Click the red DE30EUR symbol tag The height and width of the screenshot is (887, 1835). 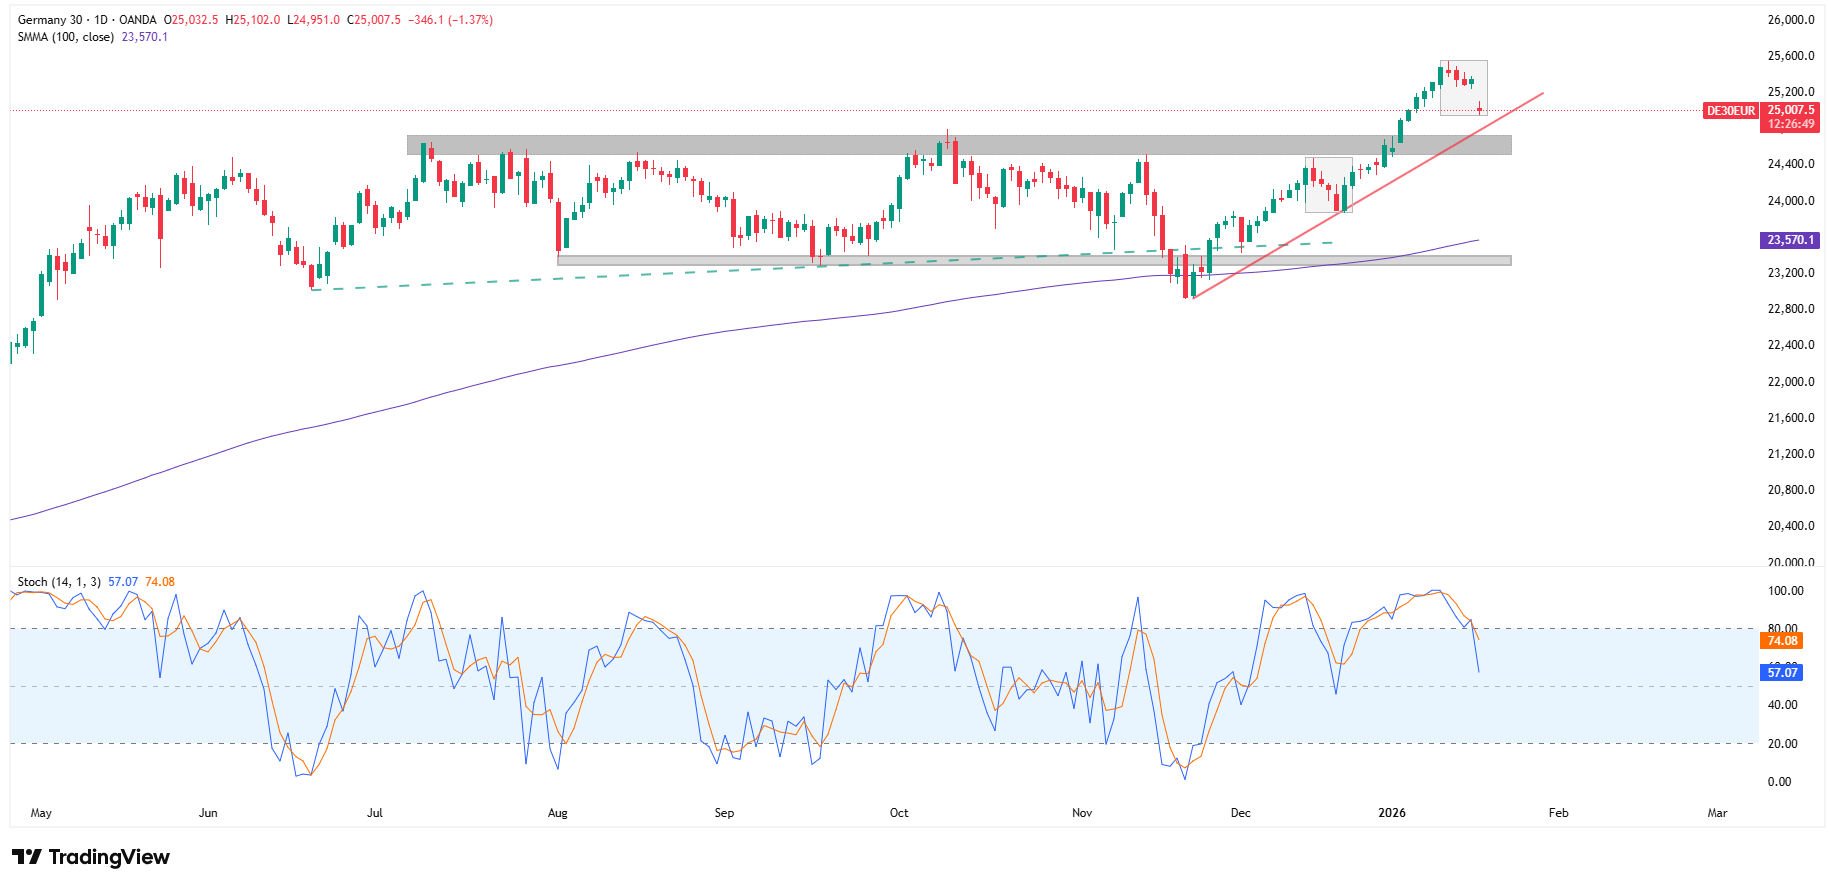coord(1730,111)
